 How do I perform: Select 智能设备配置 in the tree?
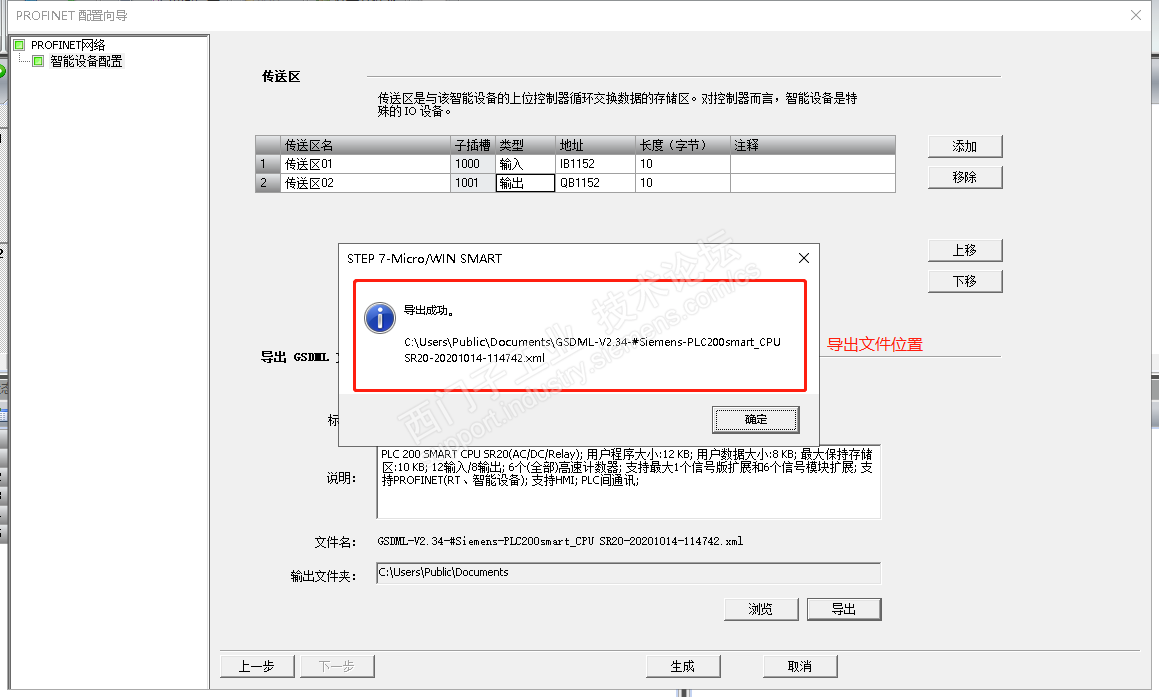[86, 61]
